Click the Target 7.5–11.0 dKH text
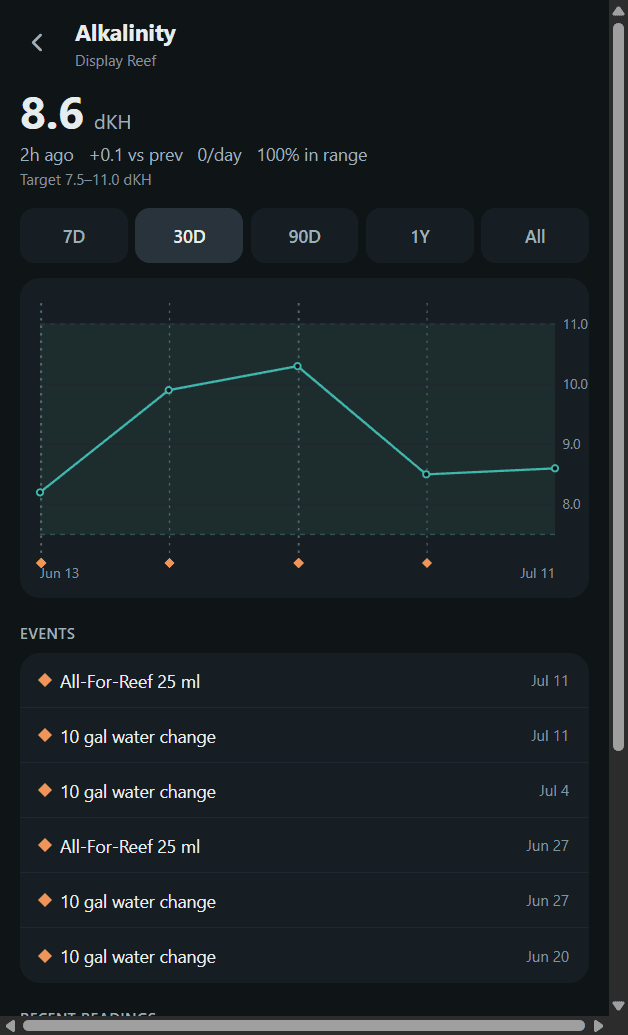Viewport: 628px width, 1035px height. 86,180
